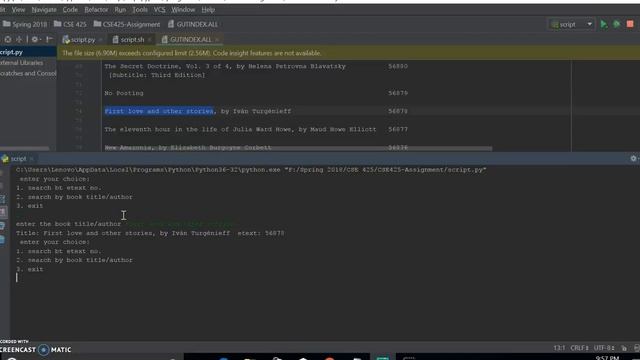
Task: Open the Navigate menu
Action: 44,9
